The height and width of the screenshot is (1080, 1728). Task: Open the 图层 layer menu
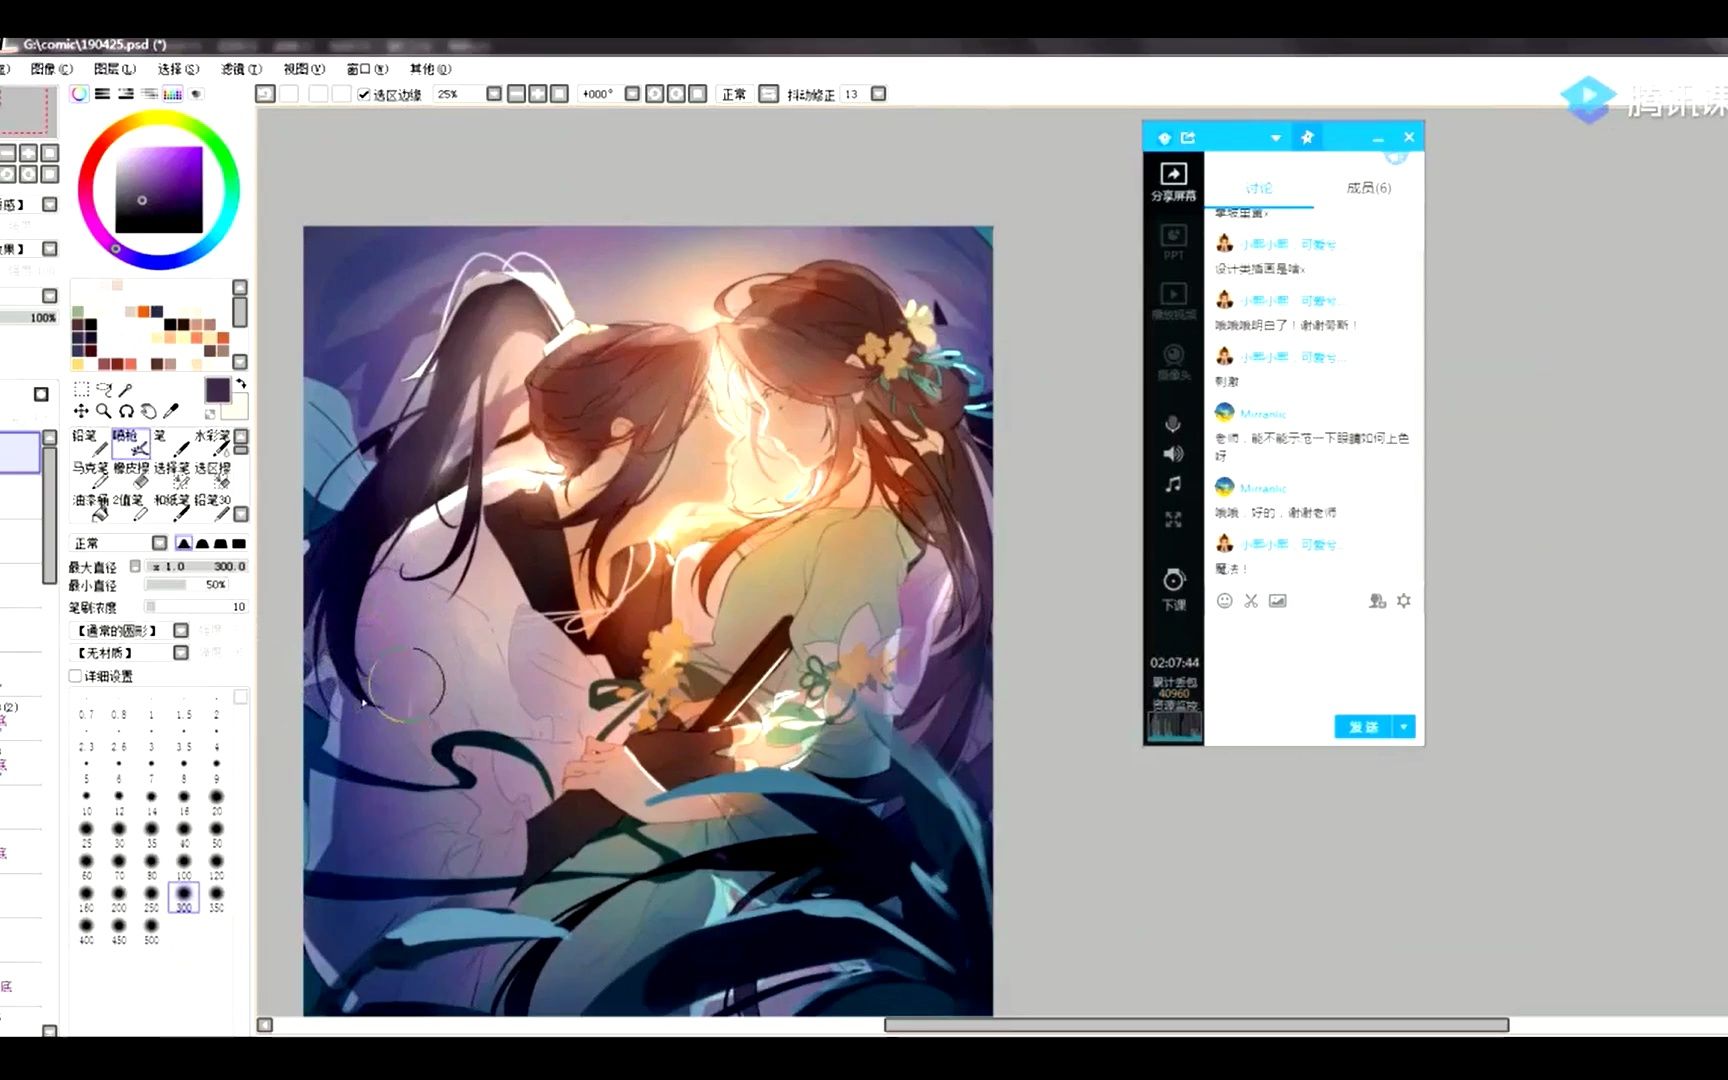(115, 69)
